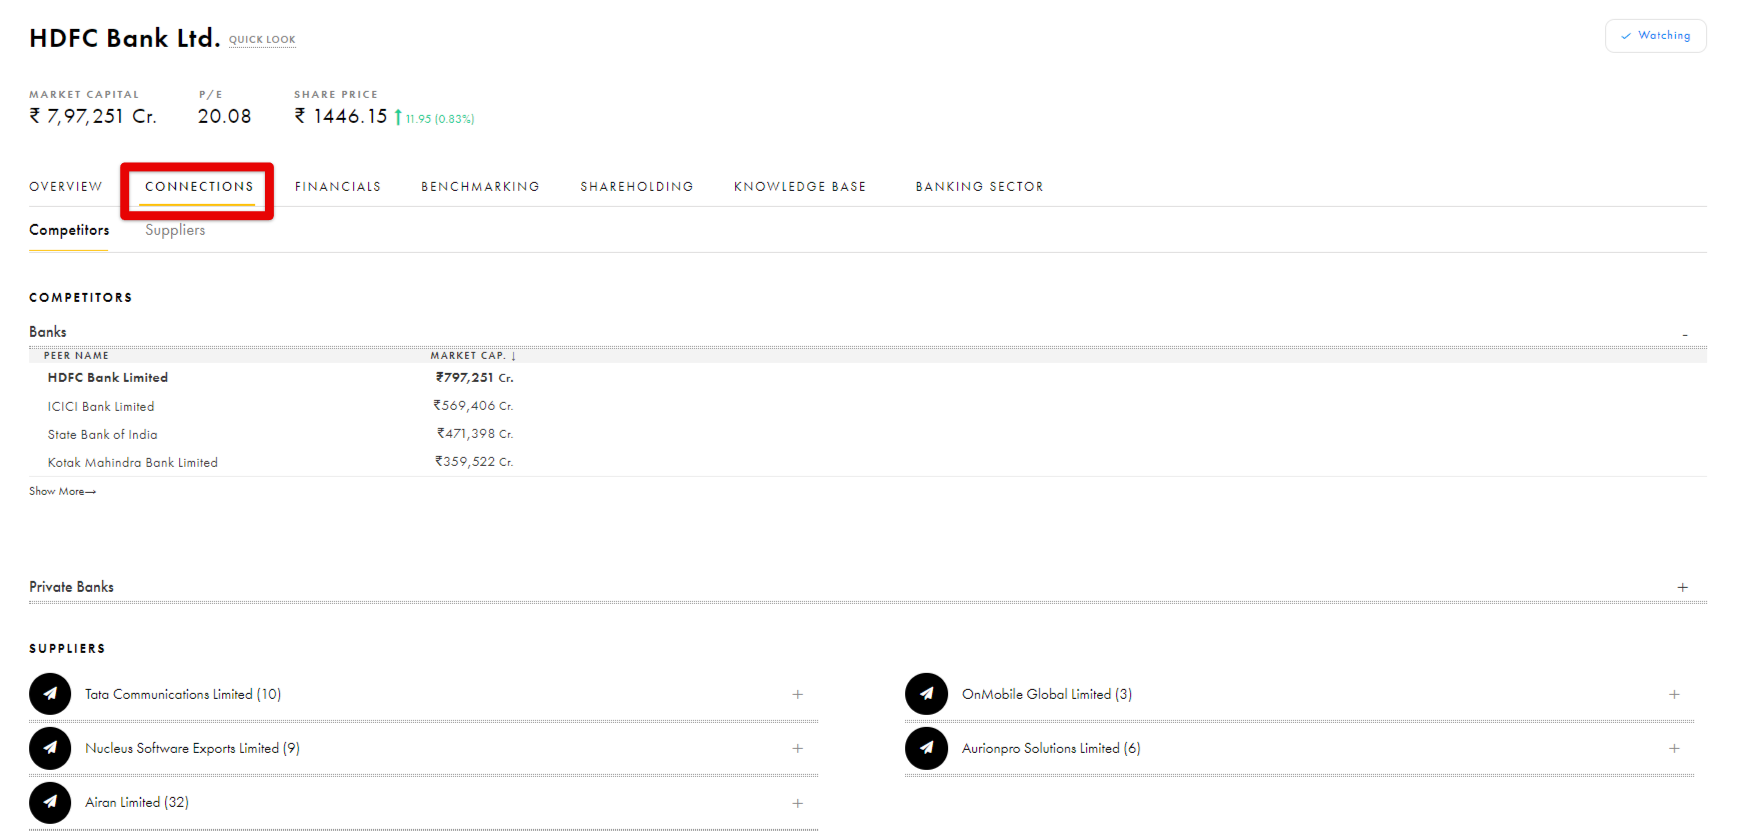
Task: Open the Banking Sector tab
Action: pyautogui.click(x=979, y=187)
